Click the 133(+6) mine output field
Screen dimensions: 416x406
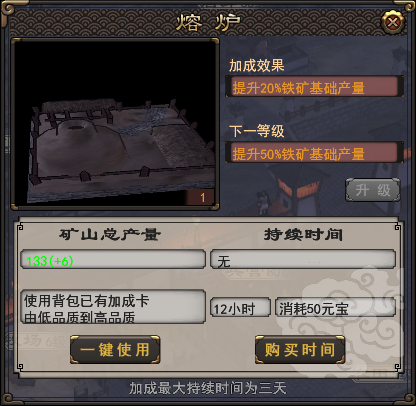[113, 259]
